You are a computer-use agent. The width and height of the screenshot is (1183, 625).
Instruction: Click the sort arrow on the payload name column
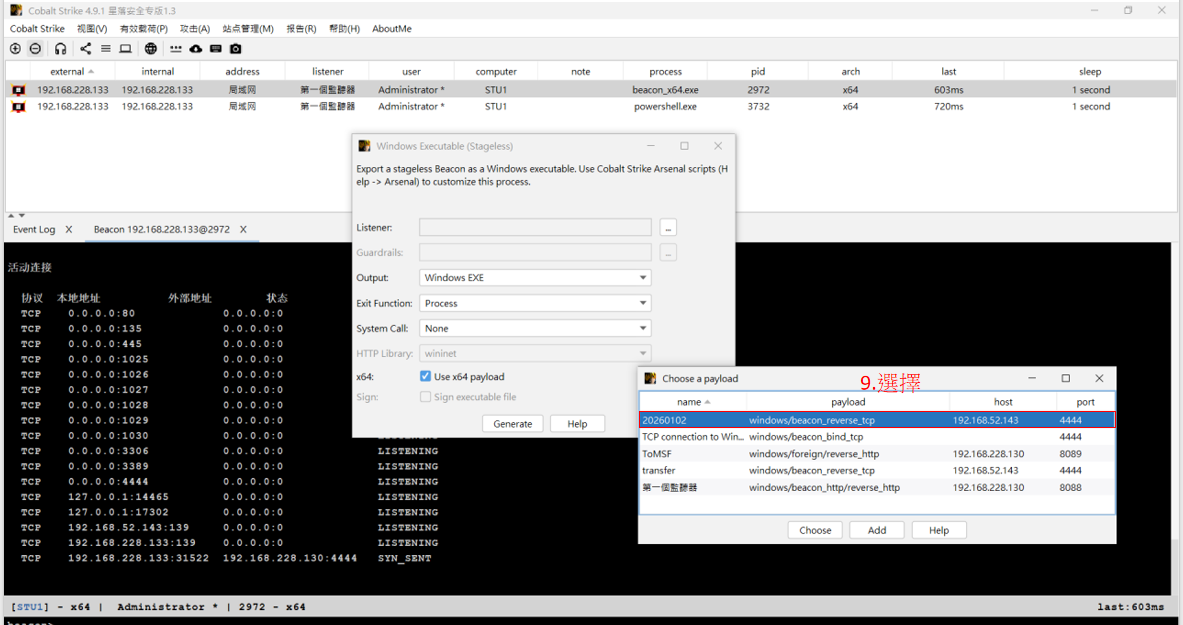(x=708, y=402)
